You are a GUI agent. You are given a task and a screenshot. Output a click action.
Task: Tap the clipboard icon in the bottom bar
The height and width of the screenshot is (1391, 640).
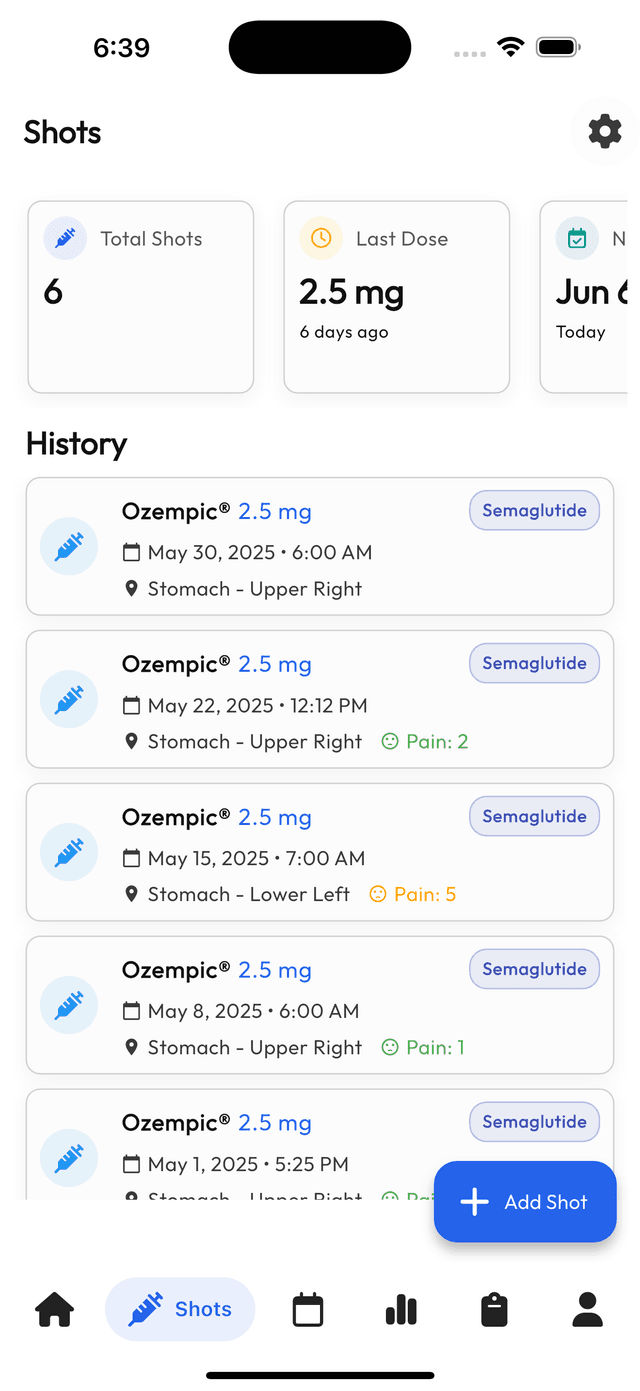[494, 1309]
